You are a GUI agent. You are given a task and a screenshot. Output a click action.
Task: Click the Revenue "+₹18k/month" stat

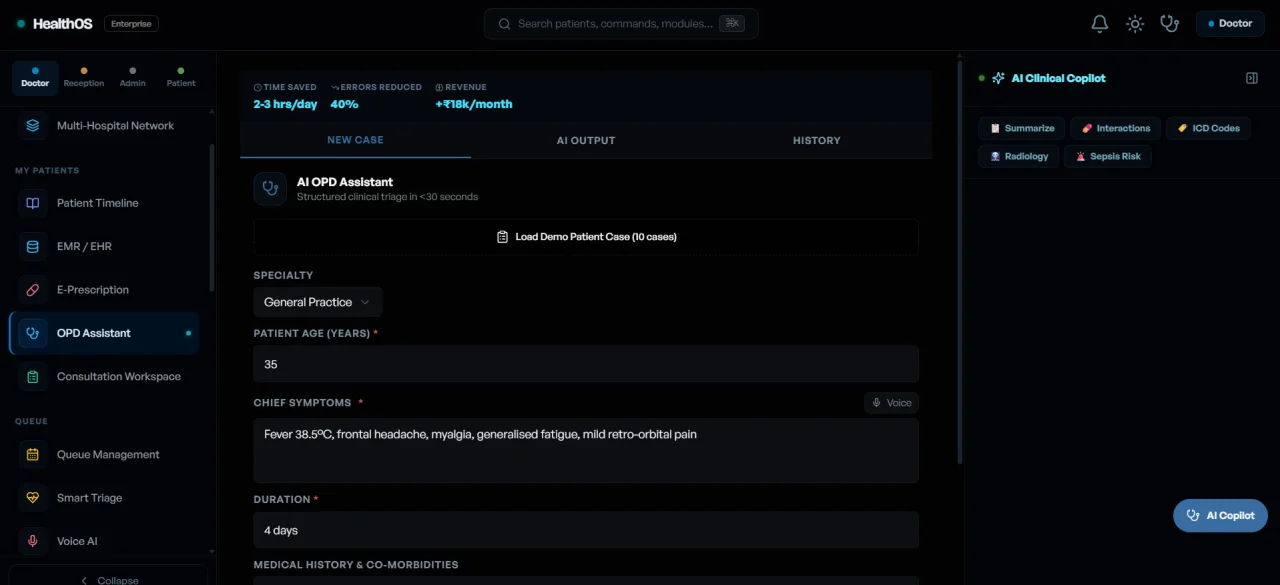pyautogui.click(x=474, y=104)
